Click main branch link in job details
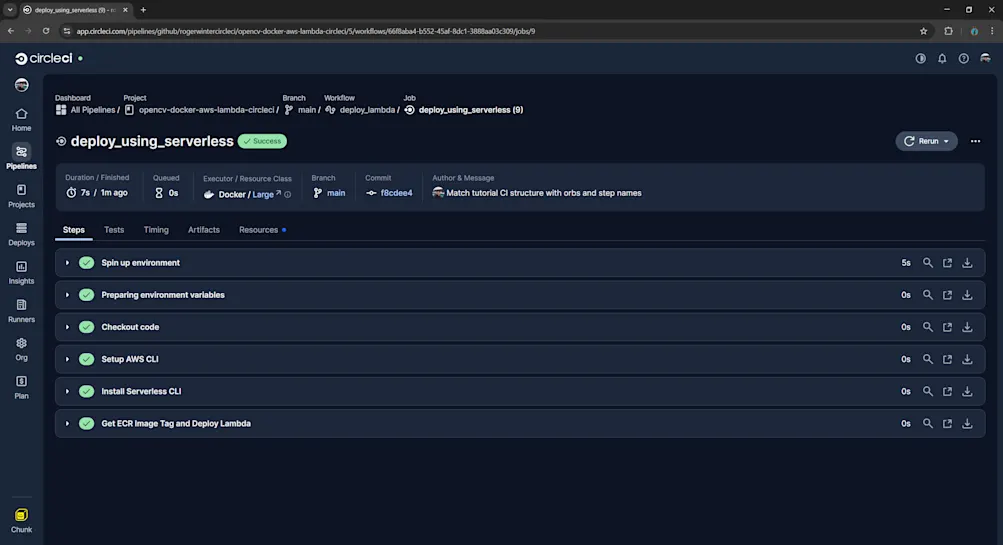 (x=336, y=193)
